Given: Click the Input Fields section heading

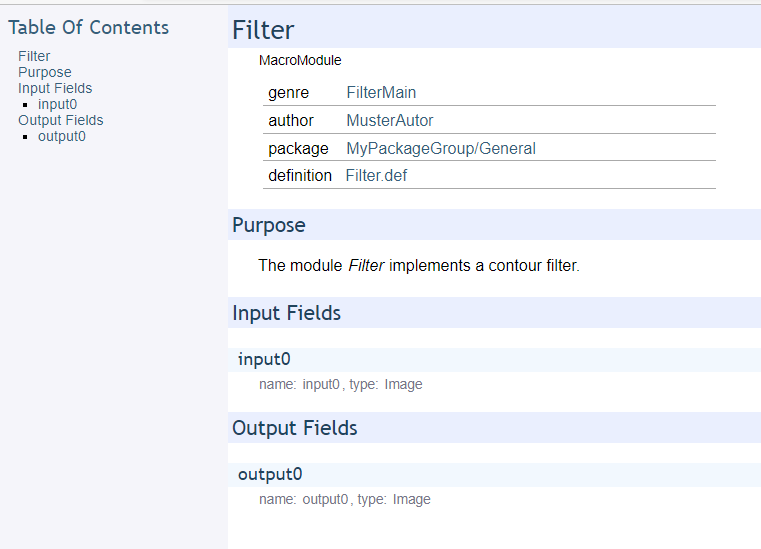Looking at the screenshot, I should tap(286, 313).
